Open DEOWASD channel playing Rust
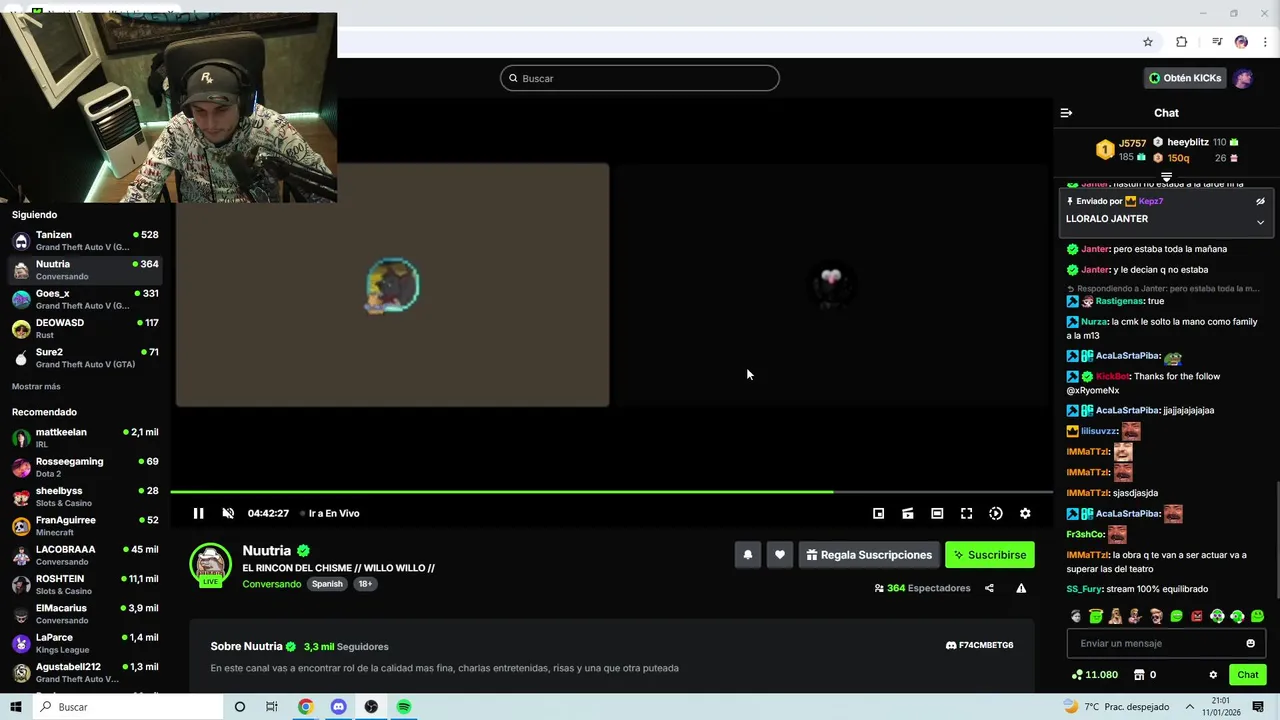1280x720 pixels. click(86, 328)
